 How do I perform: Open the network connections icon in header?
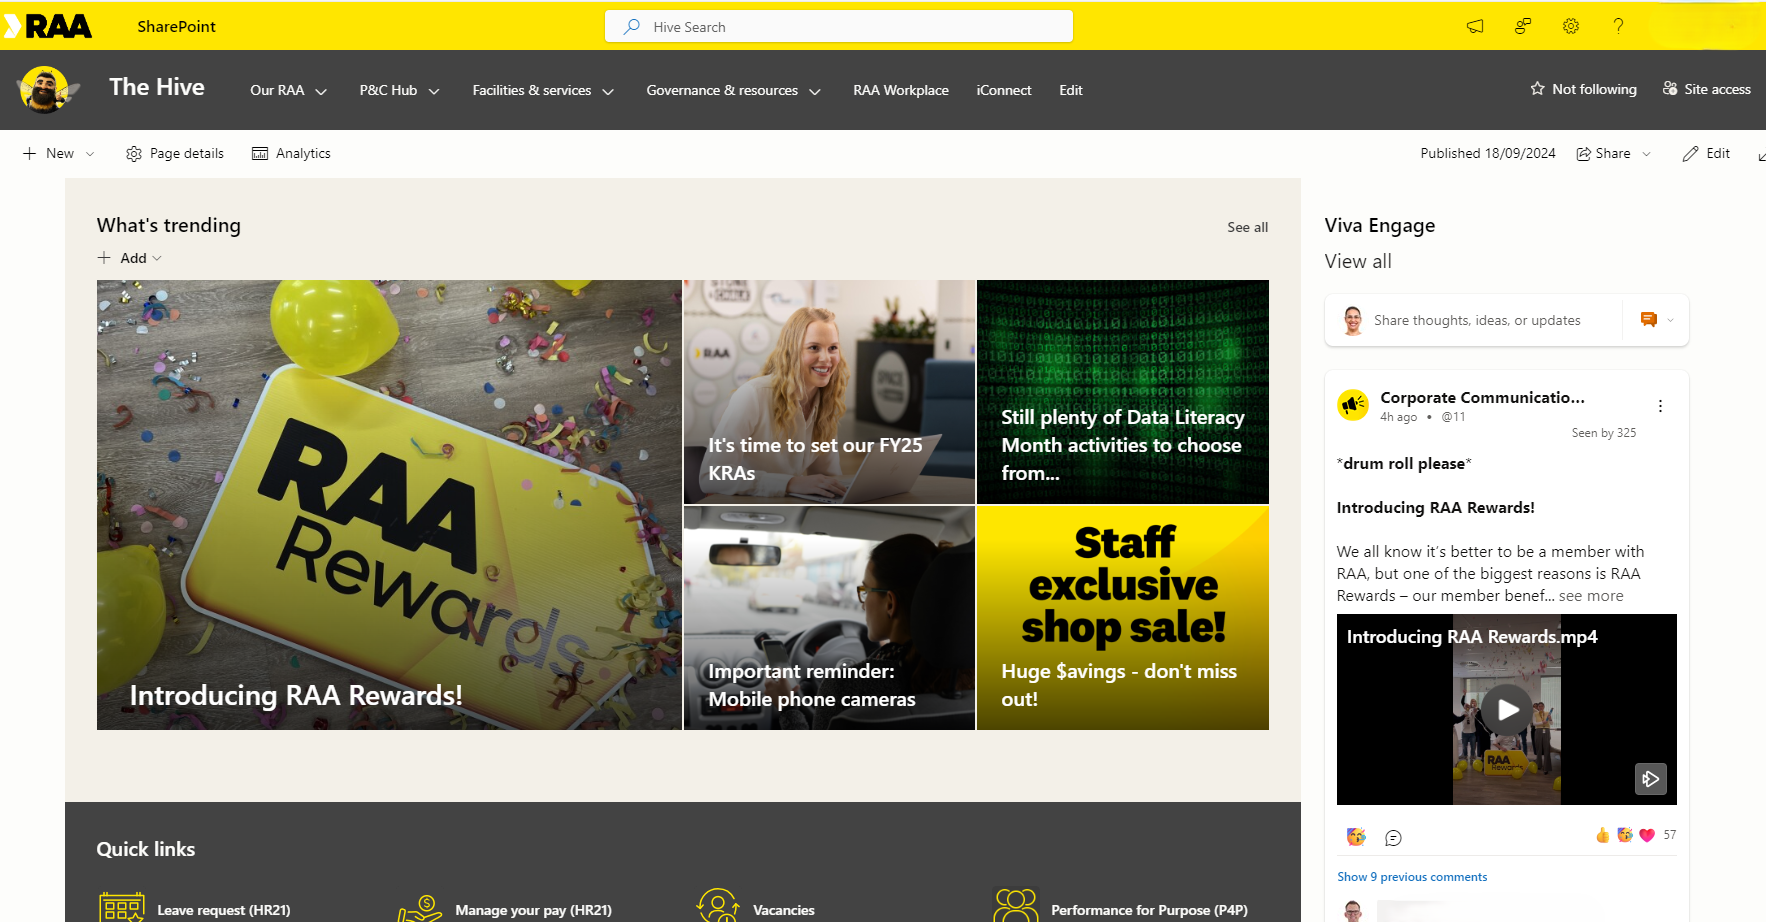1523,27
